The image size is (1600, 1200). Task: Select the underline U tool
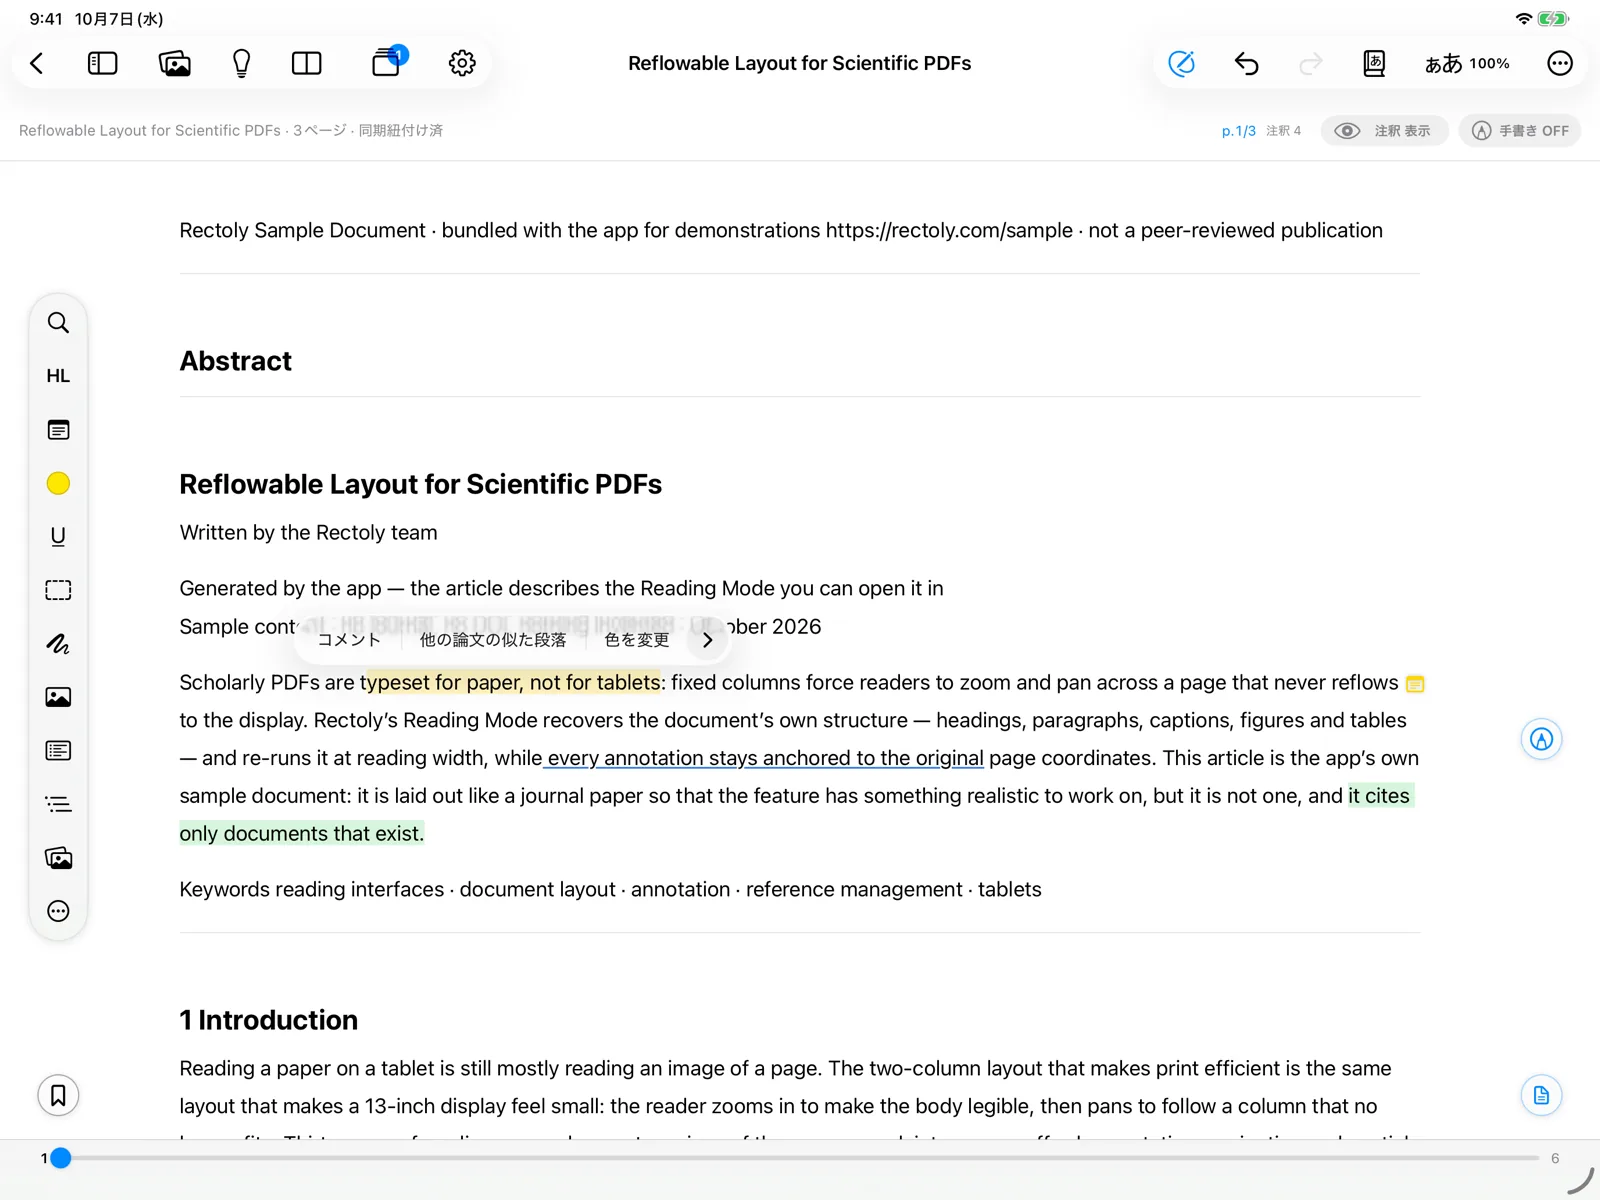[x=58, y=537]
